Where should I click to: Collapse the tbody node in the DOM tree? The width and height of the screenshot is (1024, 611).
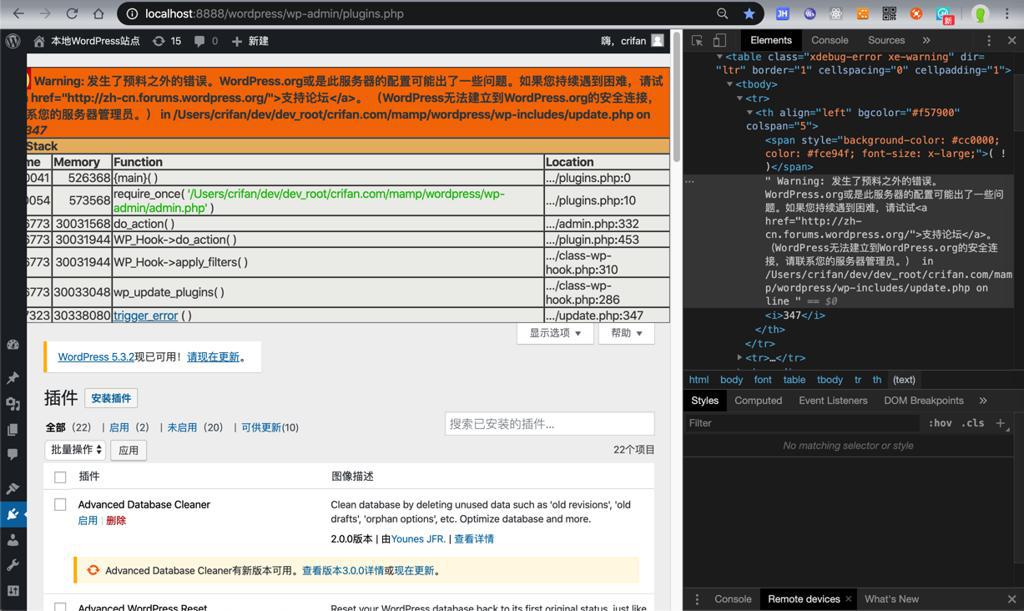coord(729,84)
